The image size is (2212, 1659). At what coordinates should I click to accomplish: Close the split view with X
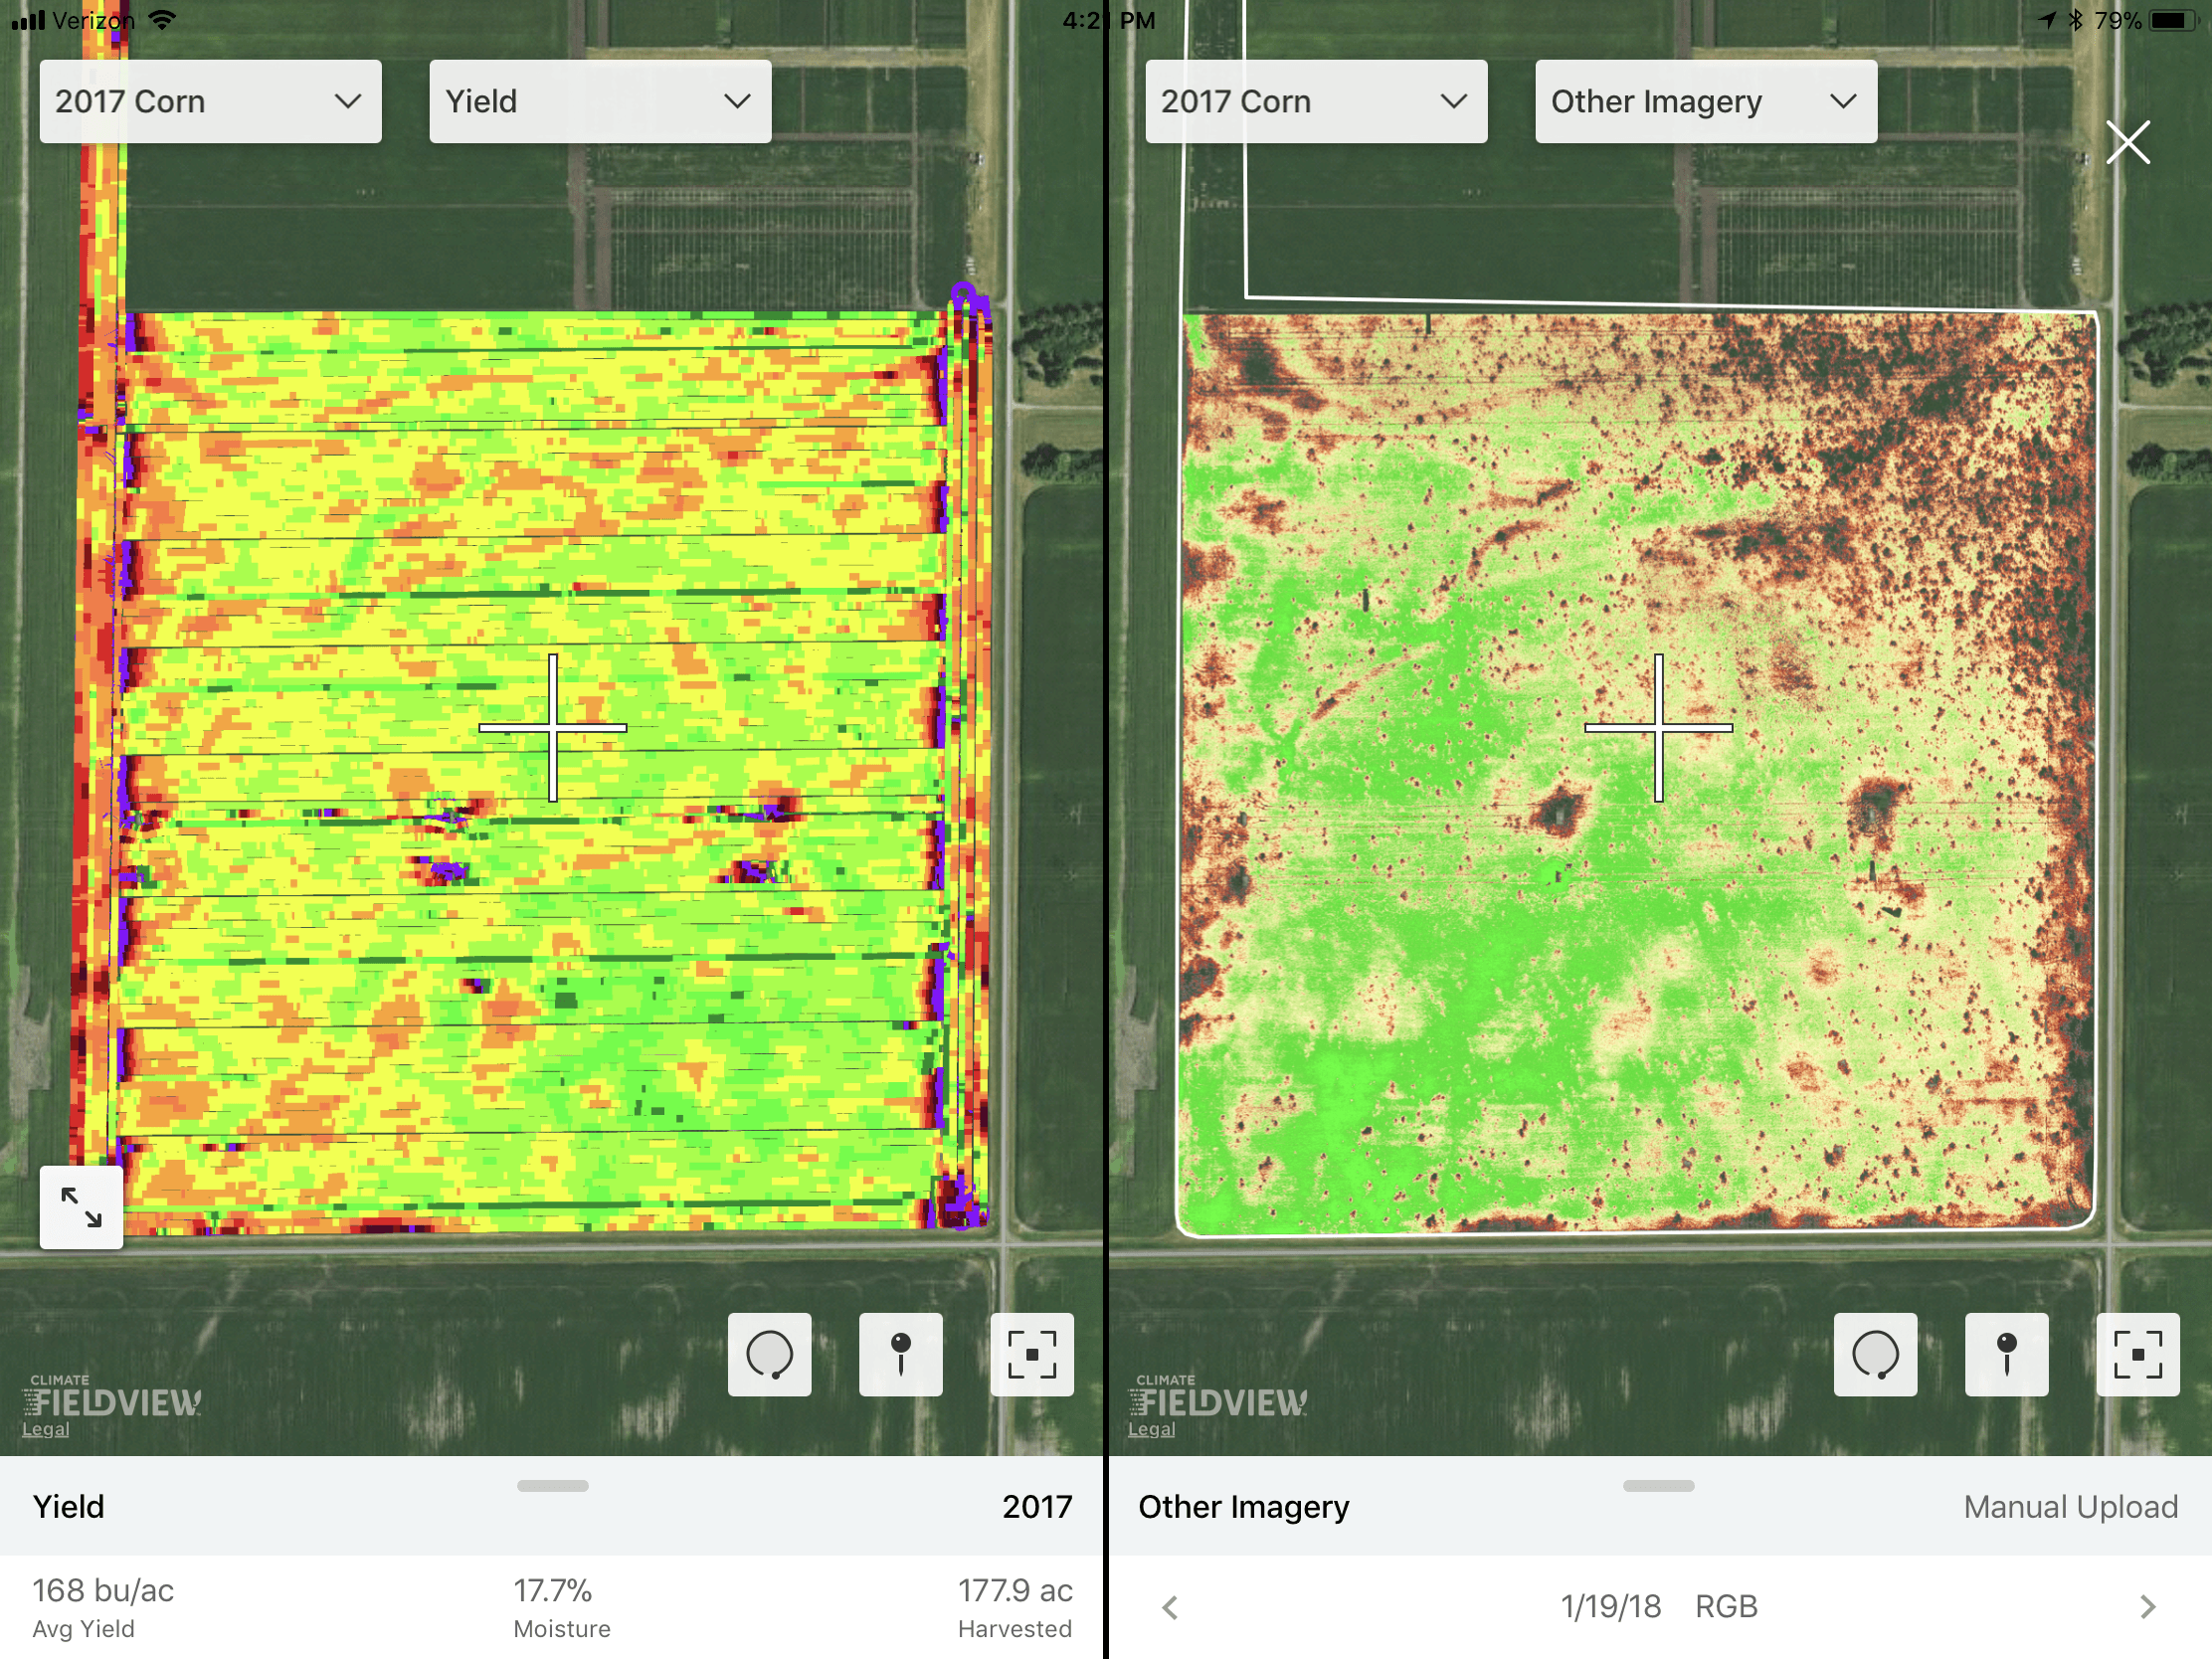(x=2127, y=142)
